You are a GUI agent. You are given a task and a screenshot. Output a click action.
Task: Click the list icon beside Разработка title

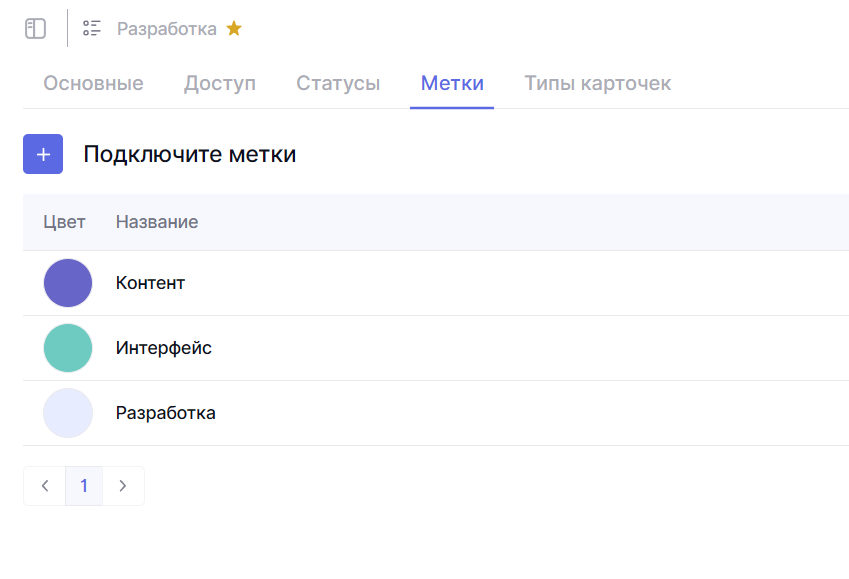[92, 29]
